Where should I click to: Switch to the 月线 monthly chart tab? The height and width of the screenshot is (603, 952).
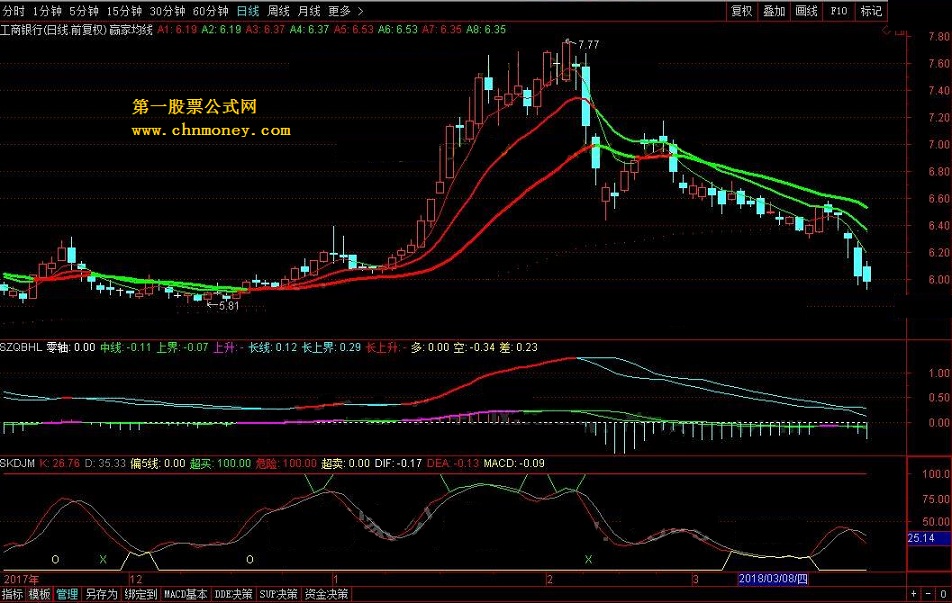pyautogui.click(x=310, y=11)
